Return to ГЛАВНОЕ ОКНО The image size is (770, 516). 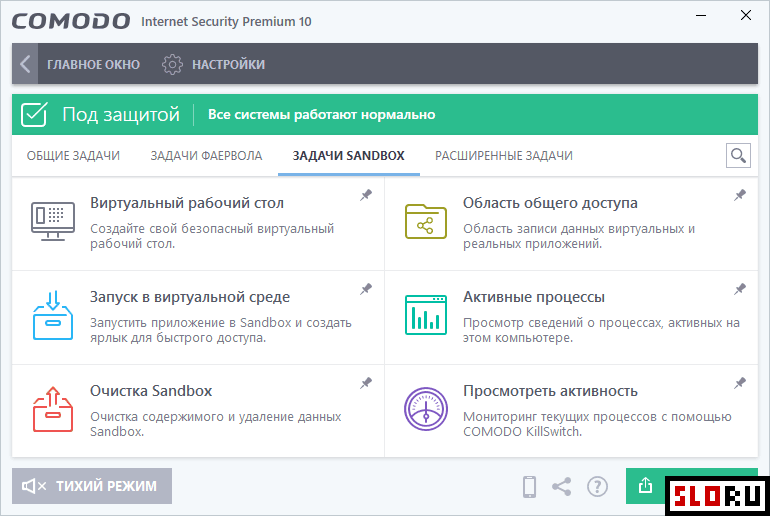pos(93,64)
